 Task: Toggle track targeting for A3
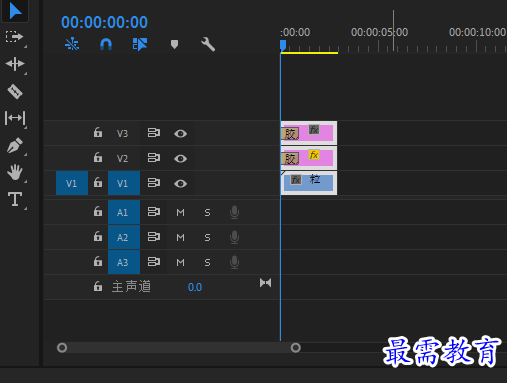124,262
